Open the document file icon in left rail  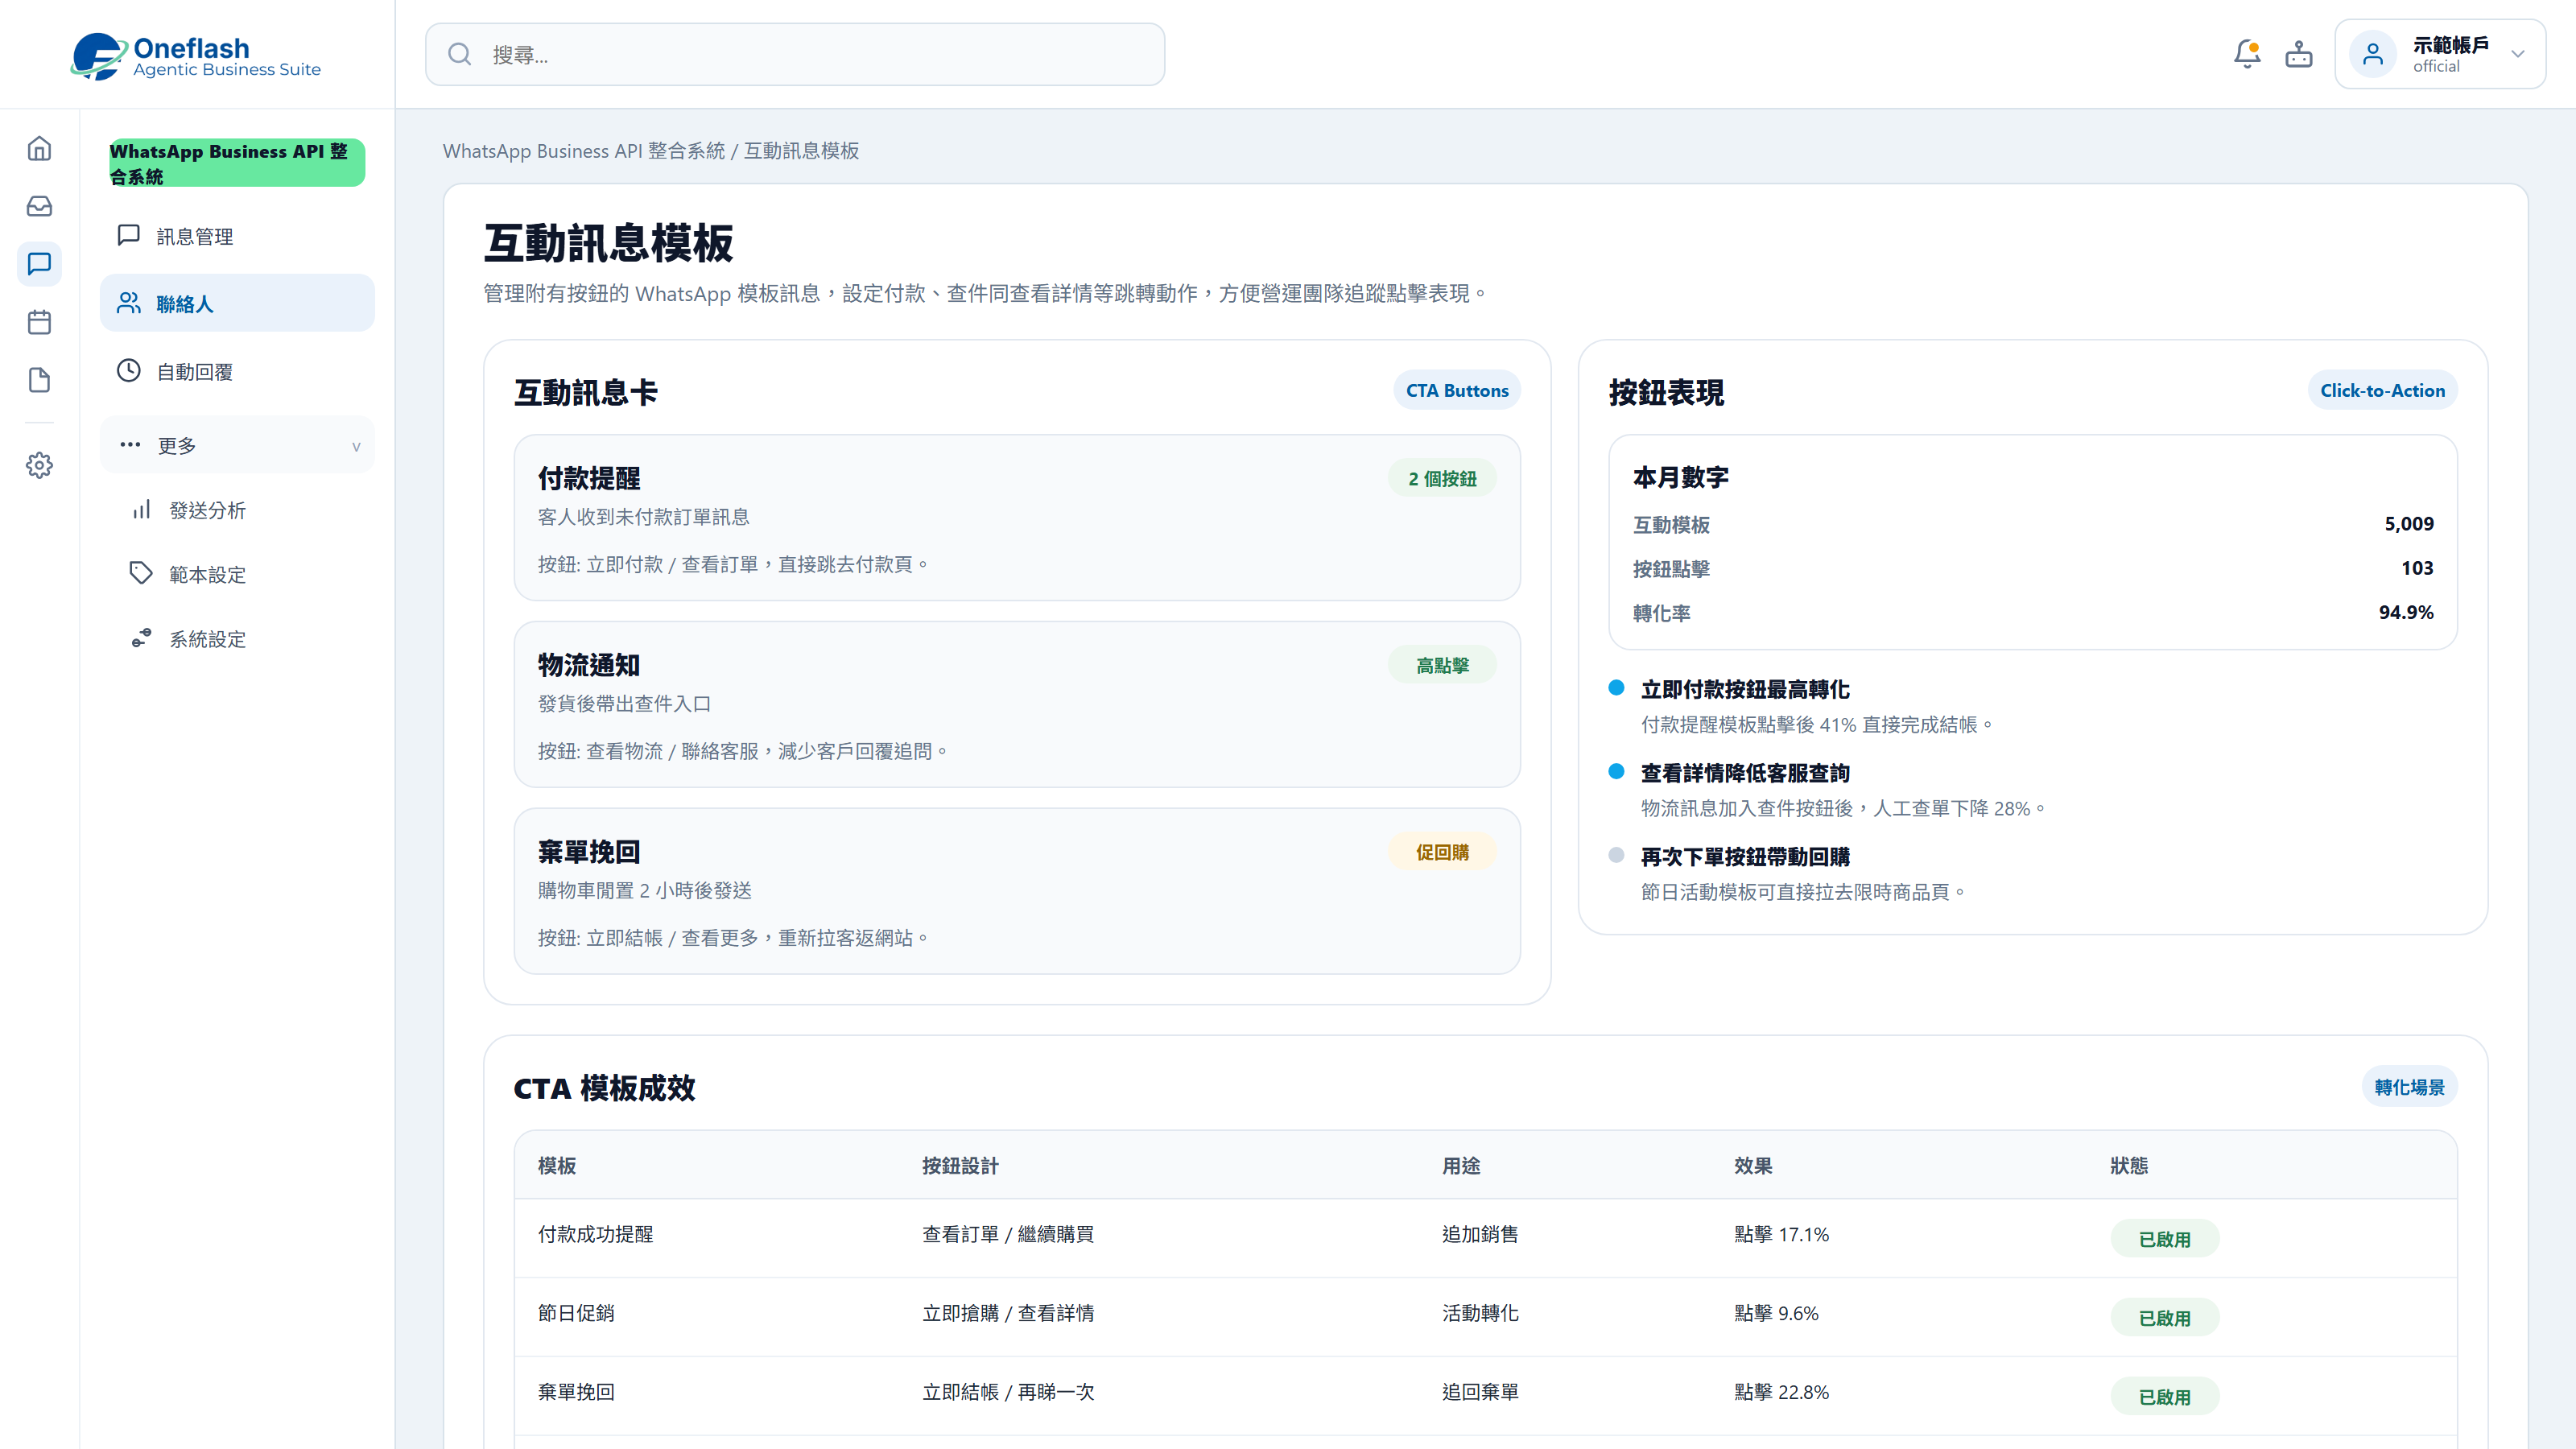39,380
